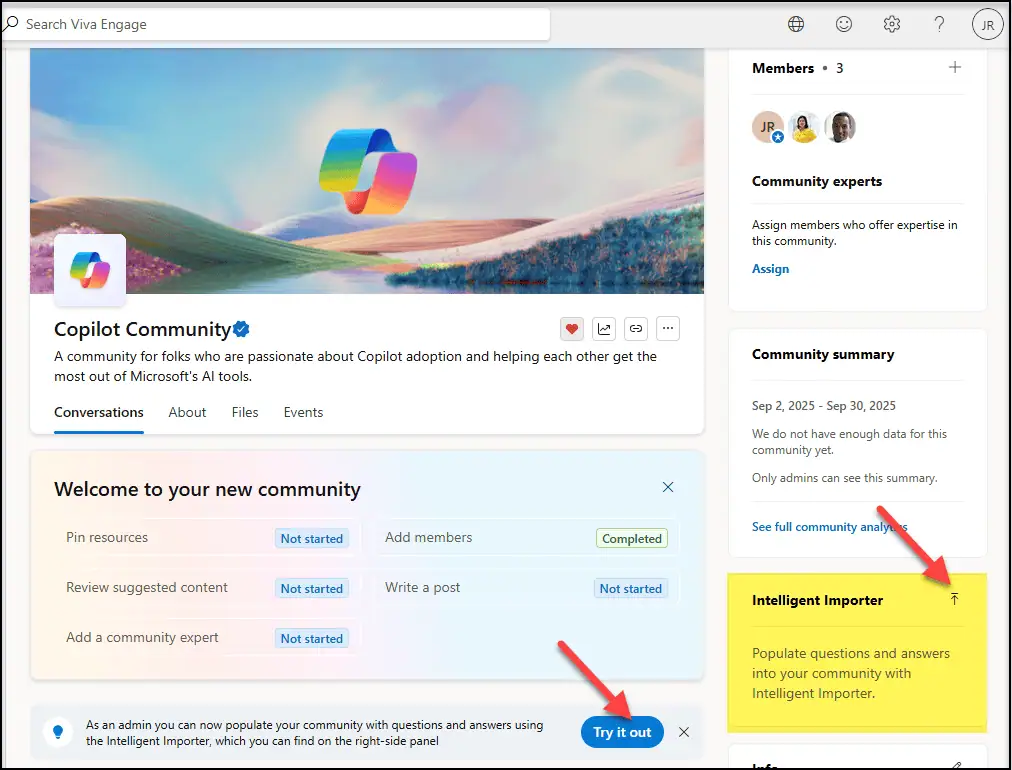Image resolution: width=1012 pixels, height=770 pixels.
Task: Open the Assign community experts link
Action: (x=770, y=268)
